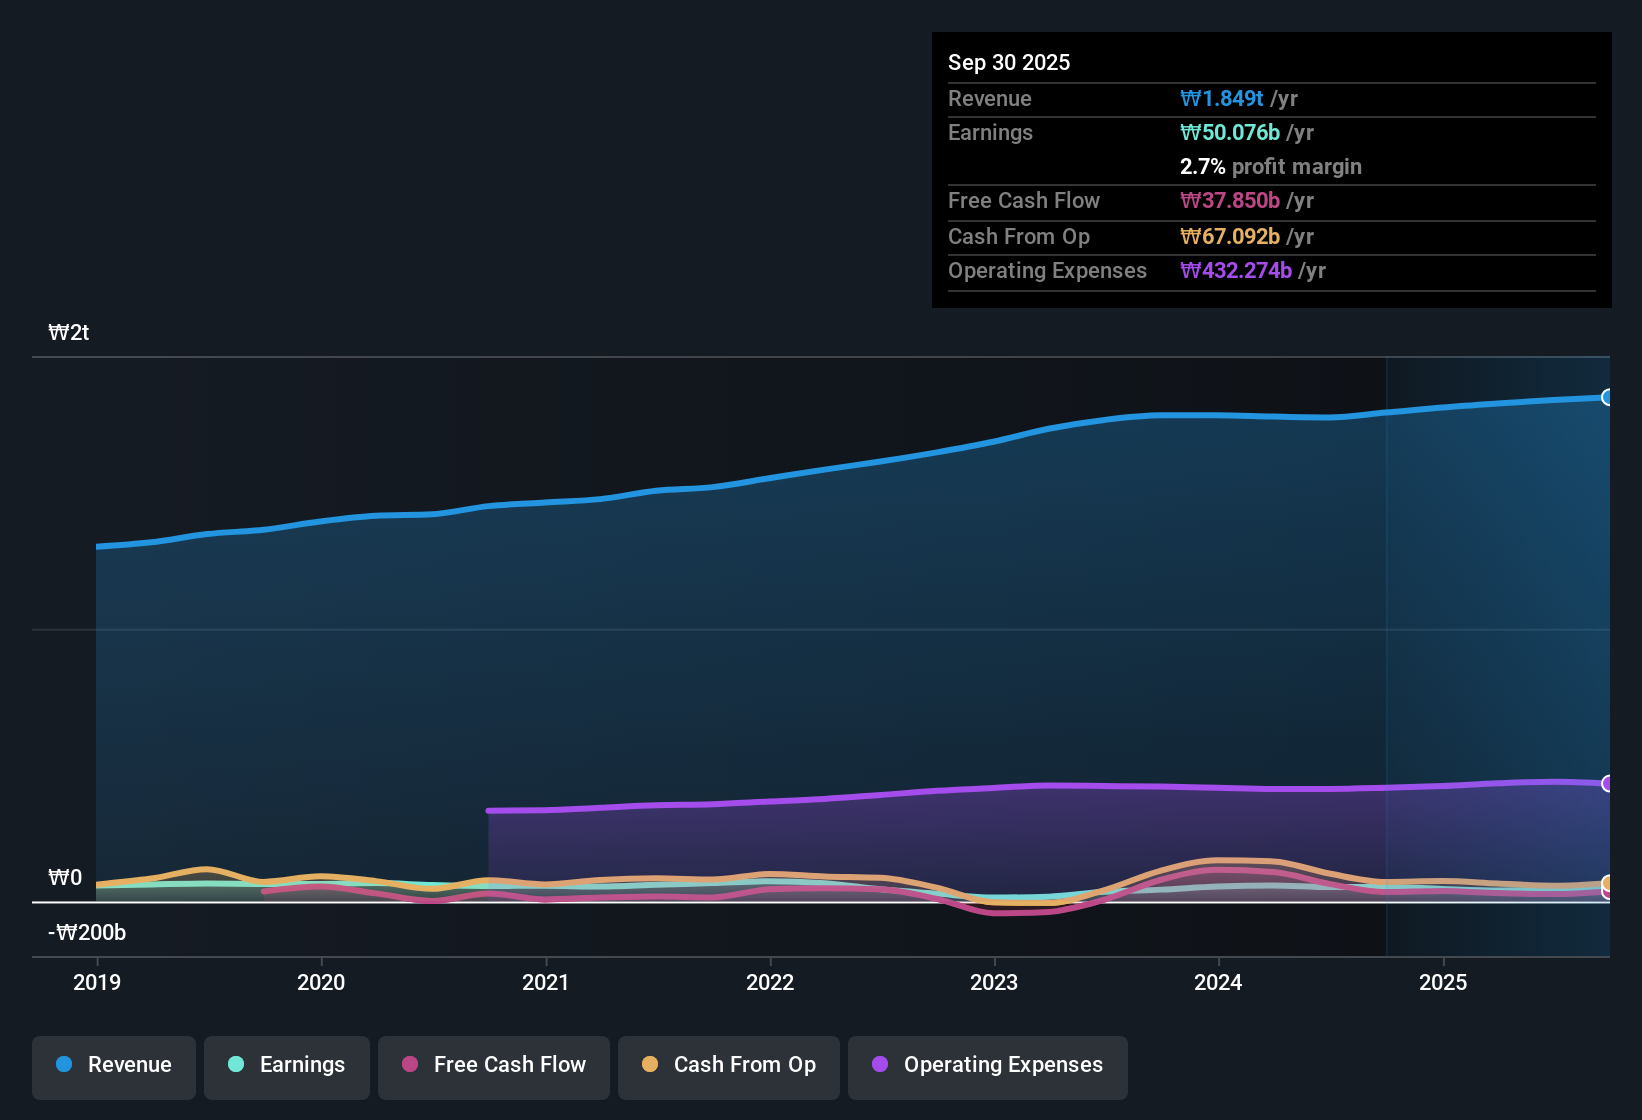Select the Revenue endpoint marker on the chart
The height and width of the screenshot is (1120, 1642).
[x=1607, y=397]
